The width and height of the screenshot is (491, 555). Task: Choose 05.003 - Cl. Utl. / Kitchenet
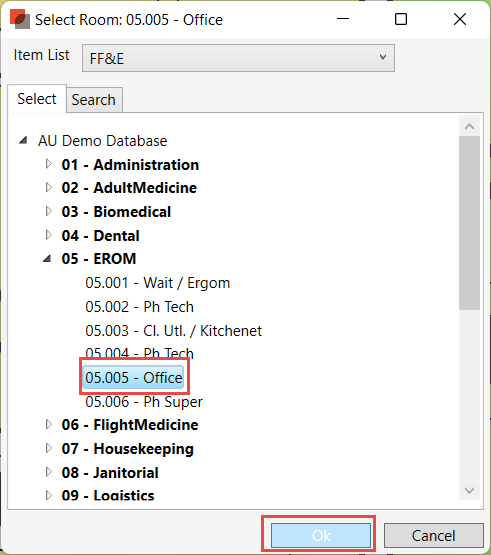point(173,331)
